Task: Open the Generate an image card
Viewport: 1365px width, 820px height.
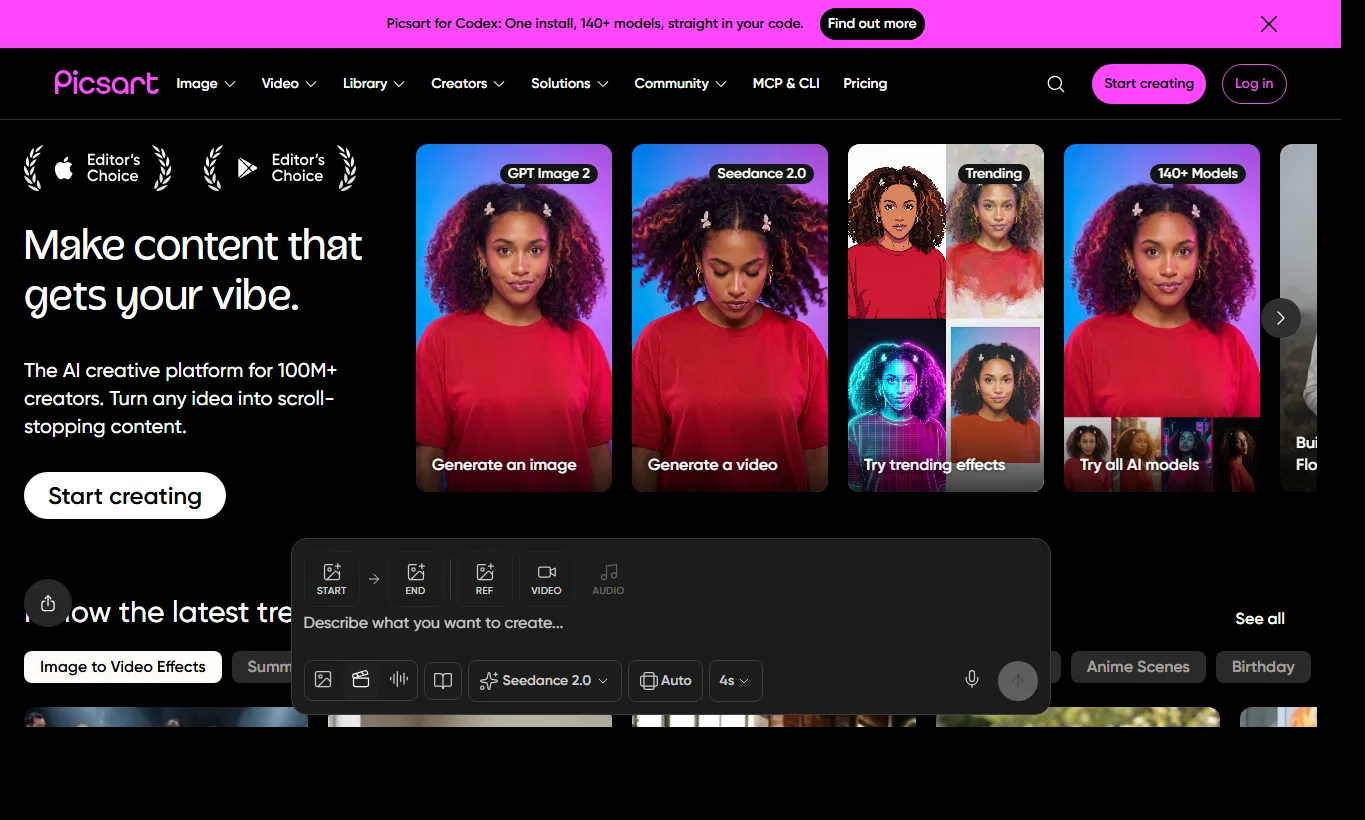Action: (x=514, y=318)
